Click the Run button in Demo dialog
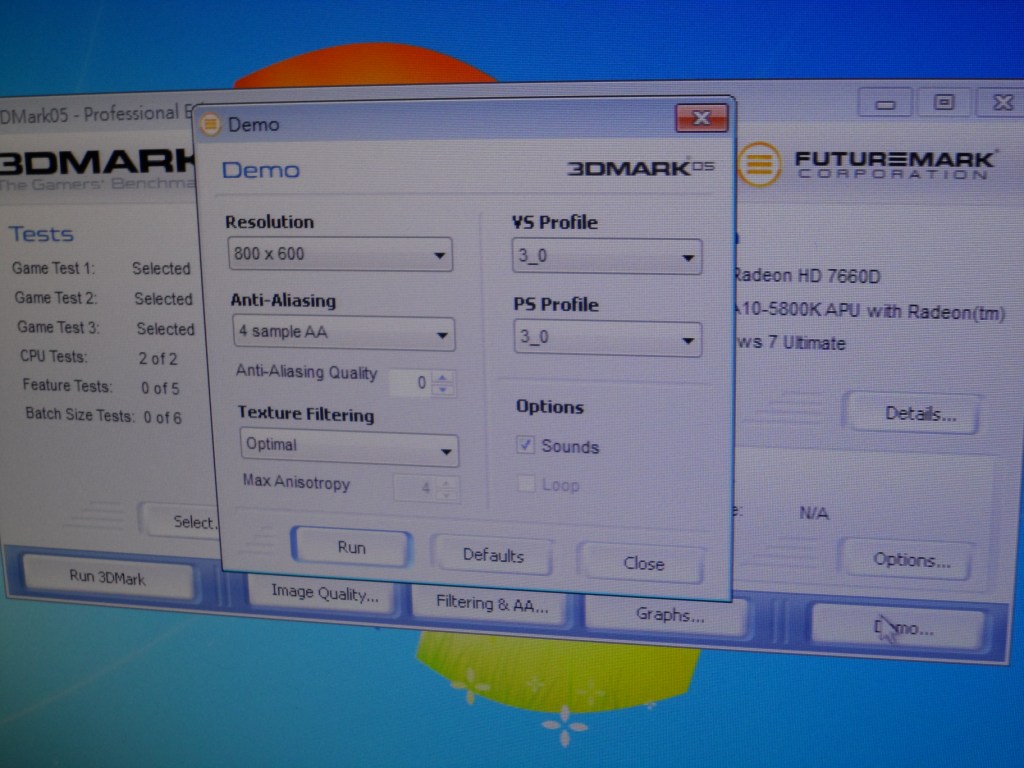This screenshot has height=768, width=1024. (x=351, y=547)
